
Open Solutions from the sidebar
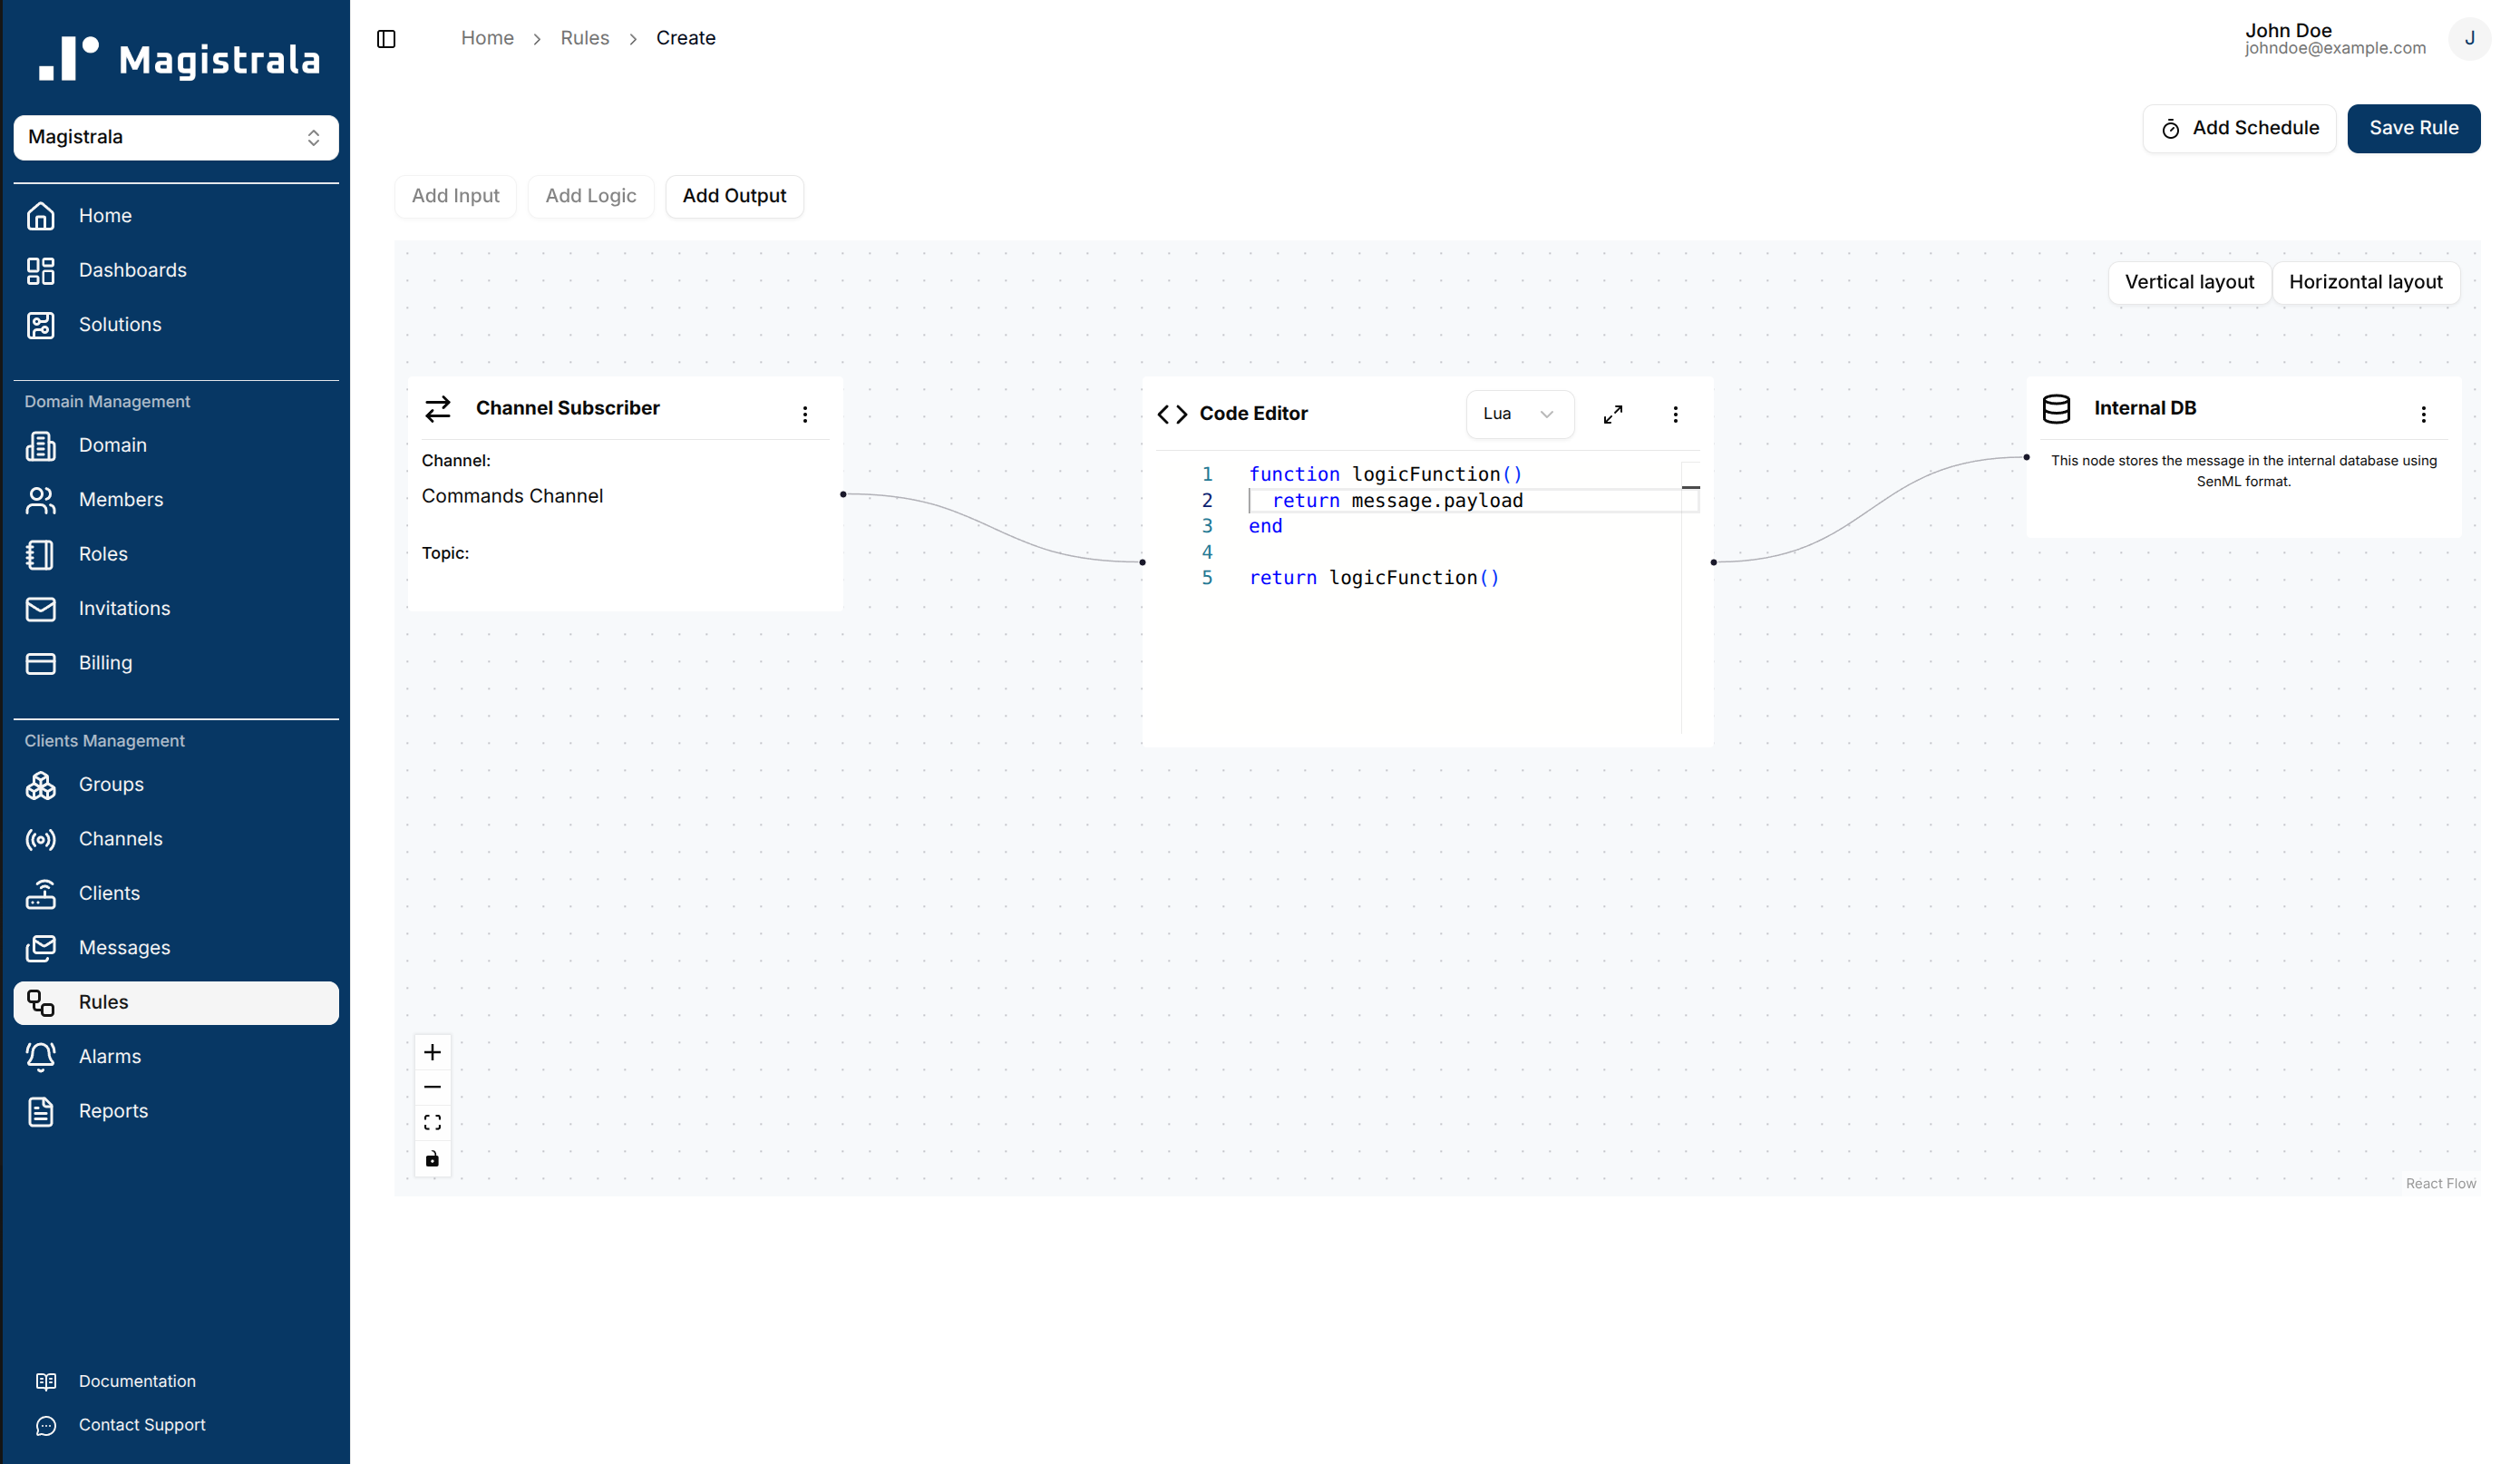point(176,325)
